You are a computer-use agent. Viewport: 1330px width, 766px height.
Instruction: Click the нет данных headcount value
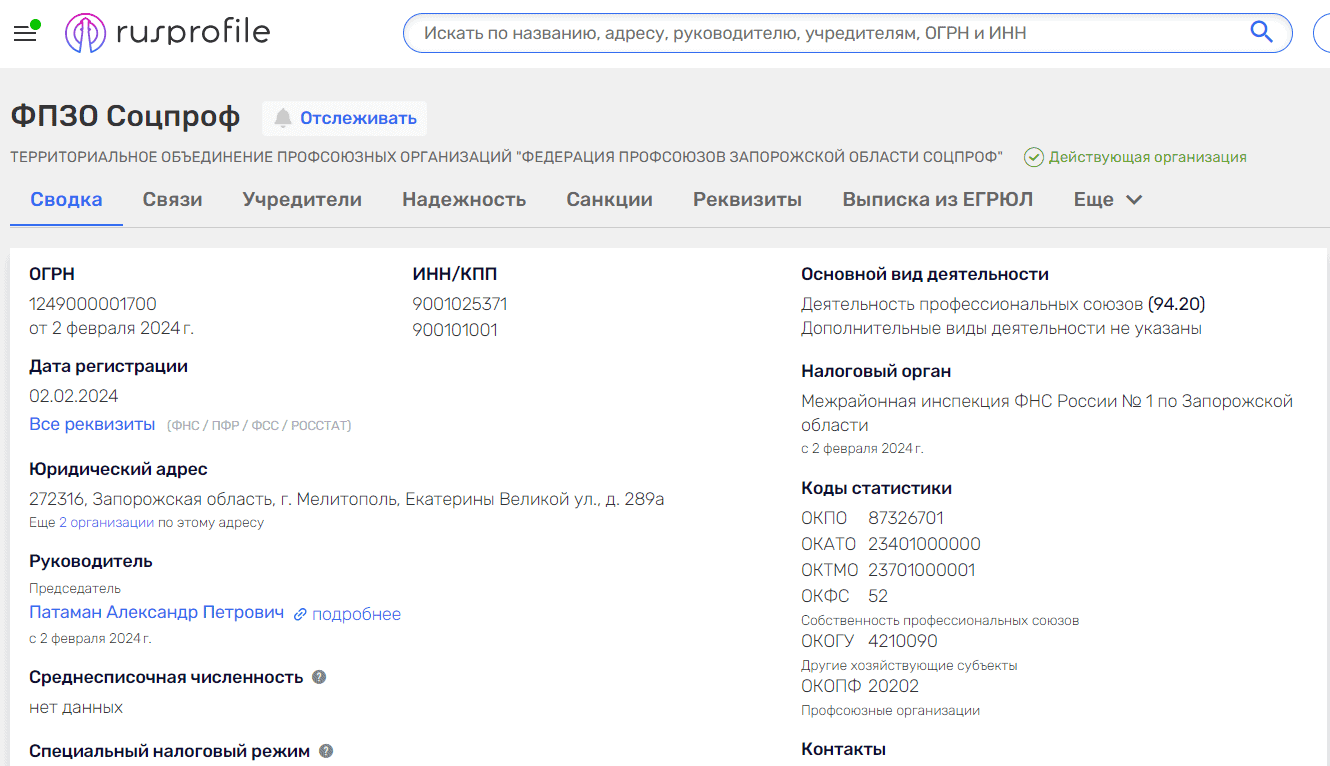[76, 707]
